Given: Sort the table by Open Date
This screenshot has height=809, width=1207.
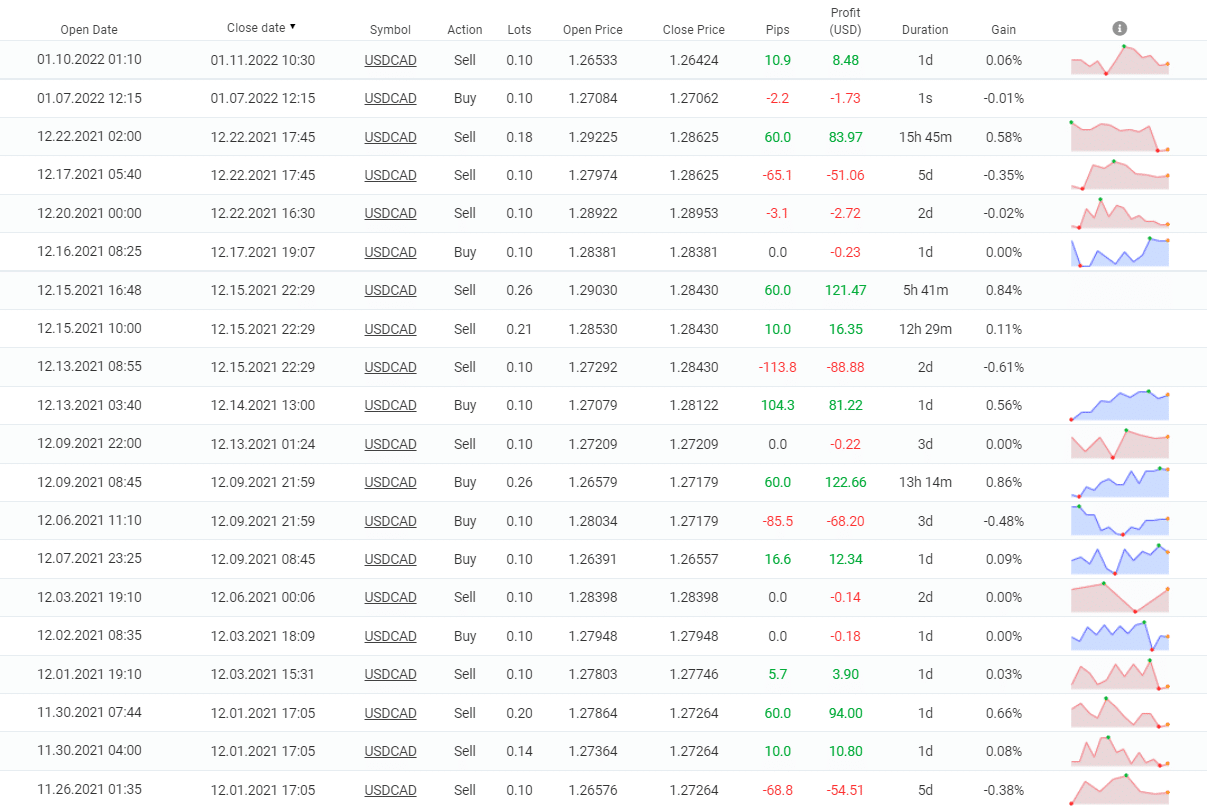Looking at the screenshot, I should [89, 29].
